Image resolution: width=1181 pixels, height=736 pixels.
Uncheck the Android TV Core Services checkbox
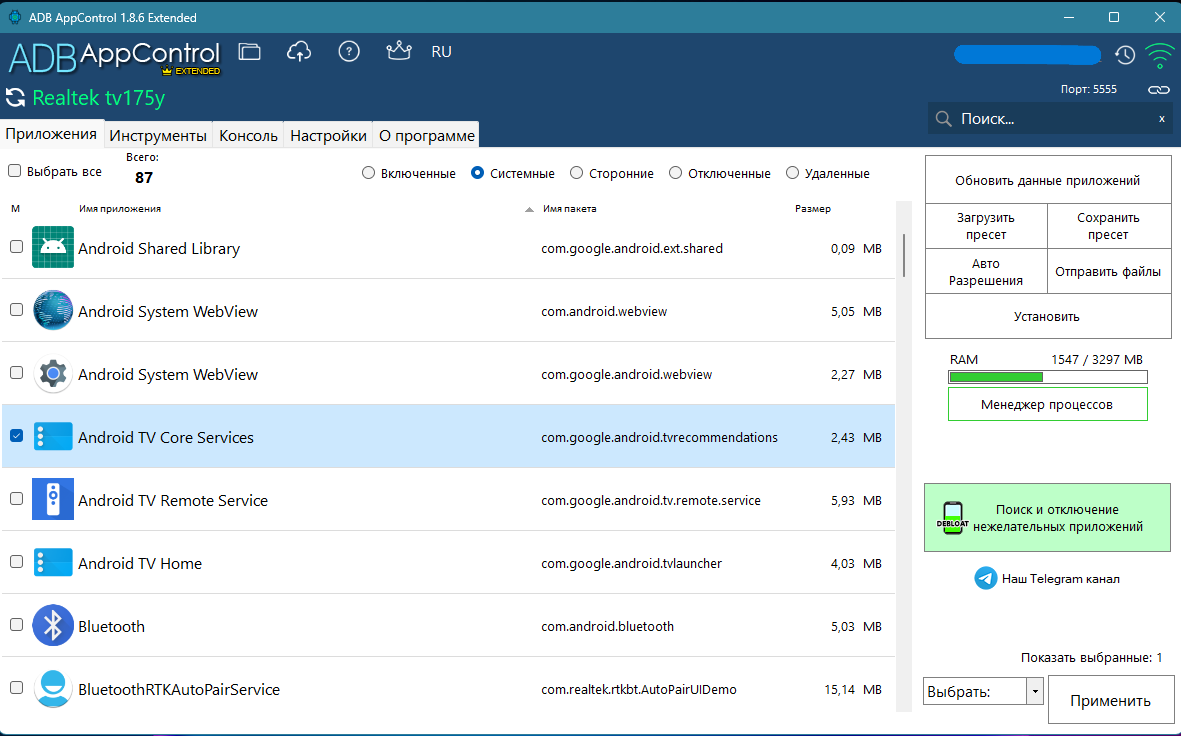[x=16, y=435]
